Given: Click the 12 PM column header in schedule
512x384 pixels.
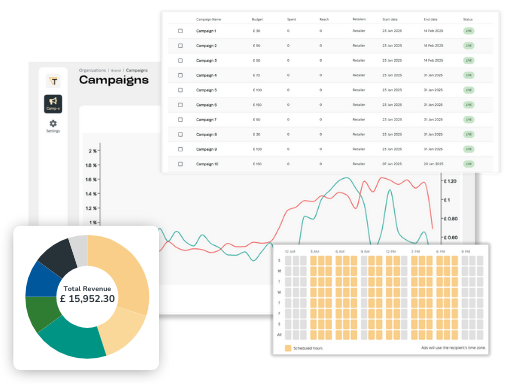Looking at the screenshot, I should pos(391,251).
